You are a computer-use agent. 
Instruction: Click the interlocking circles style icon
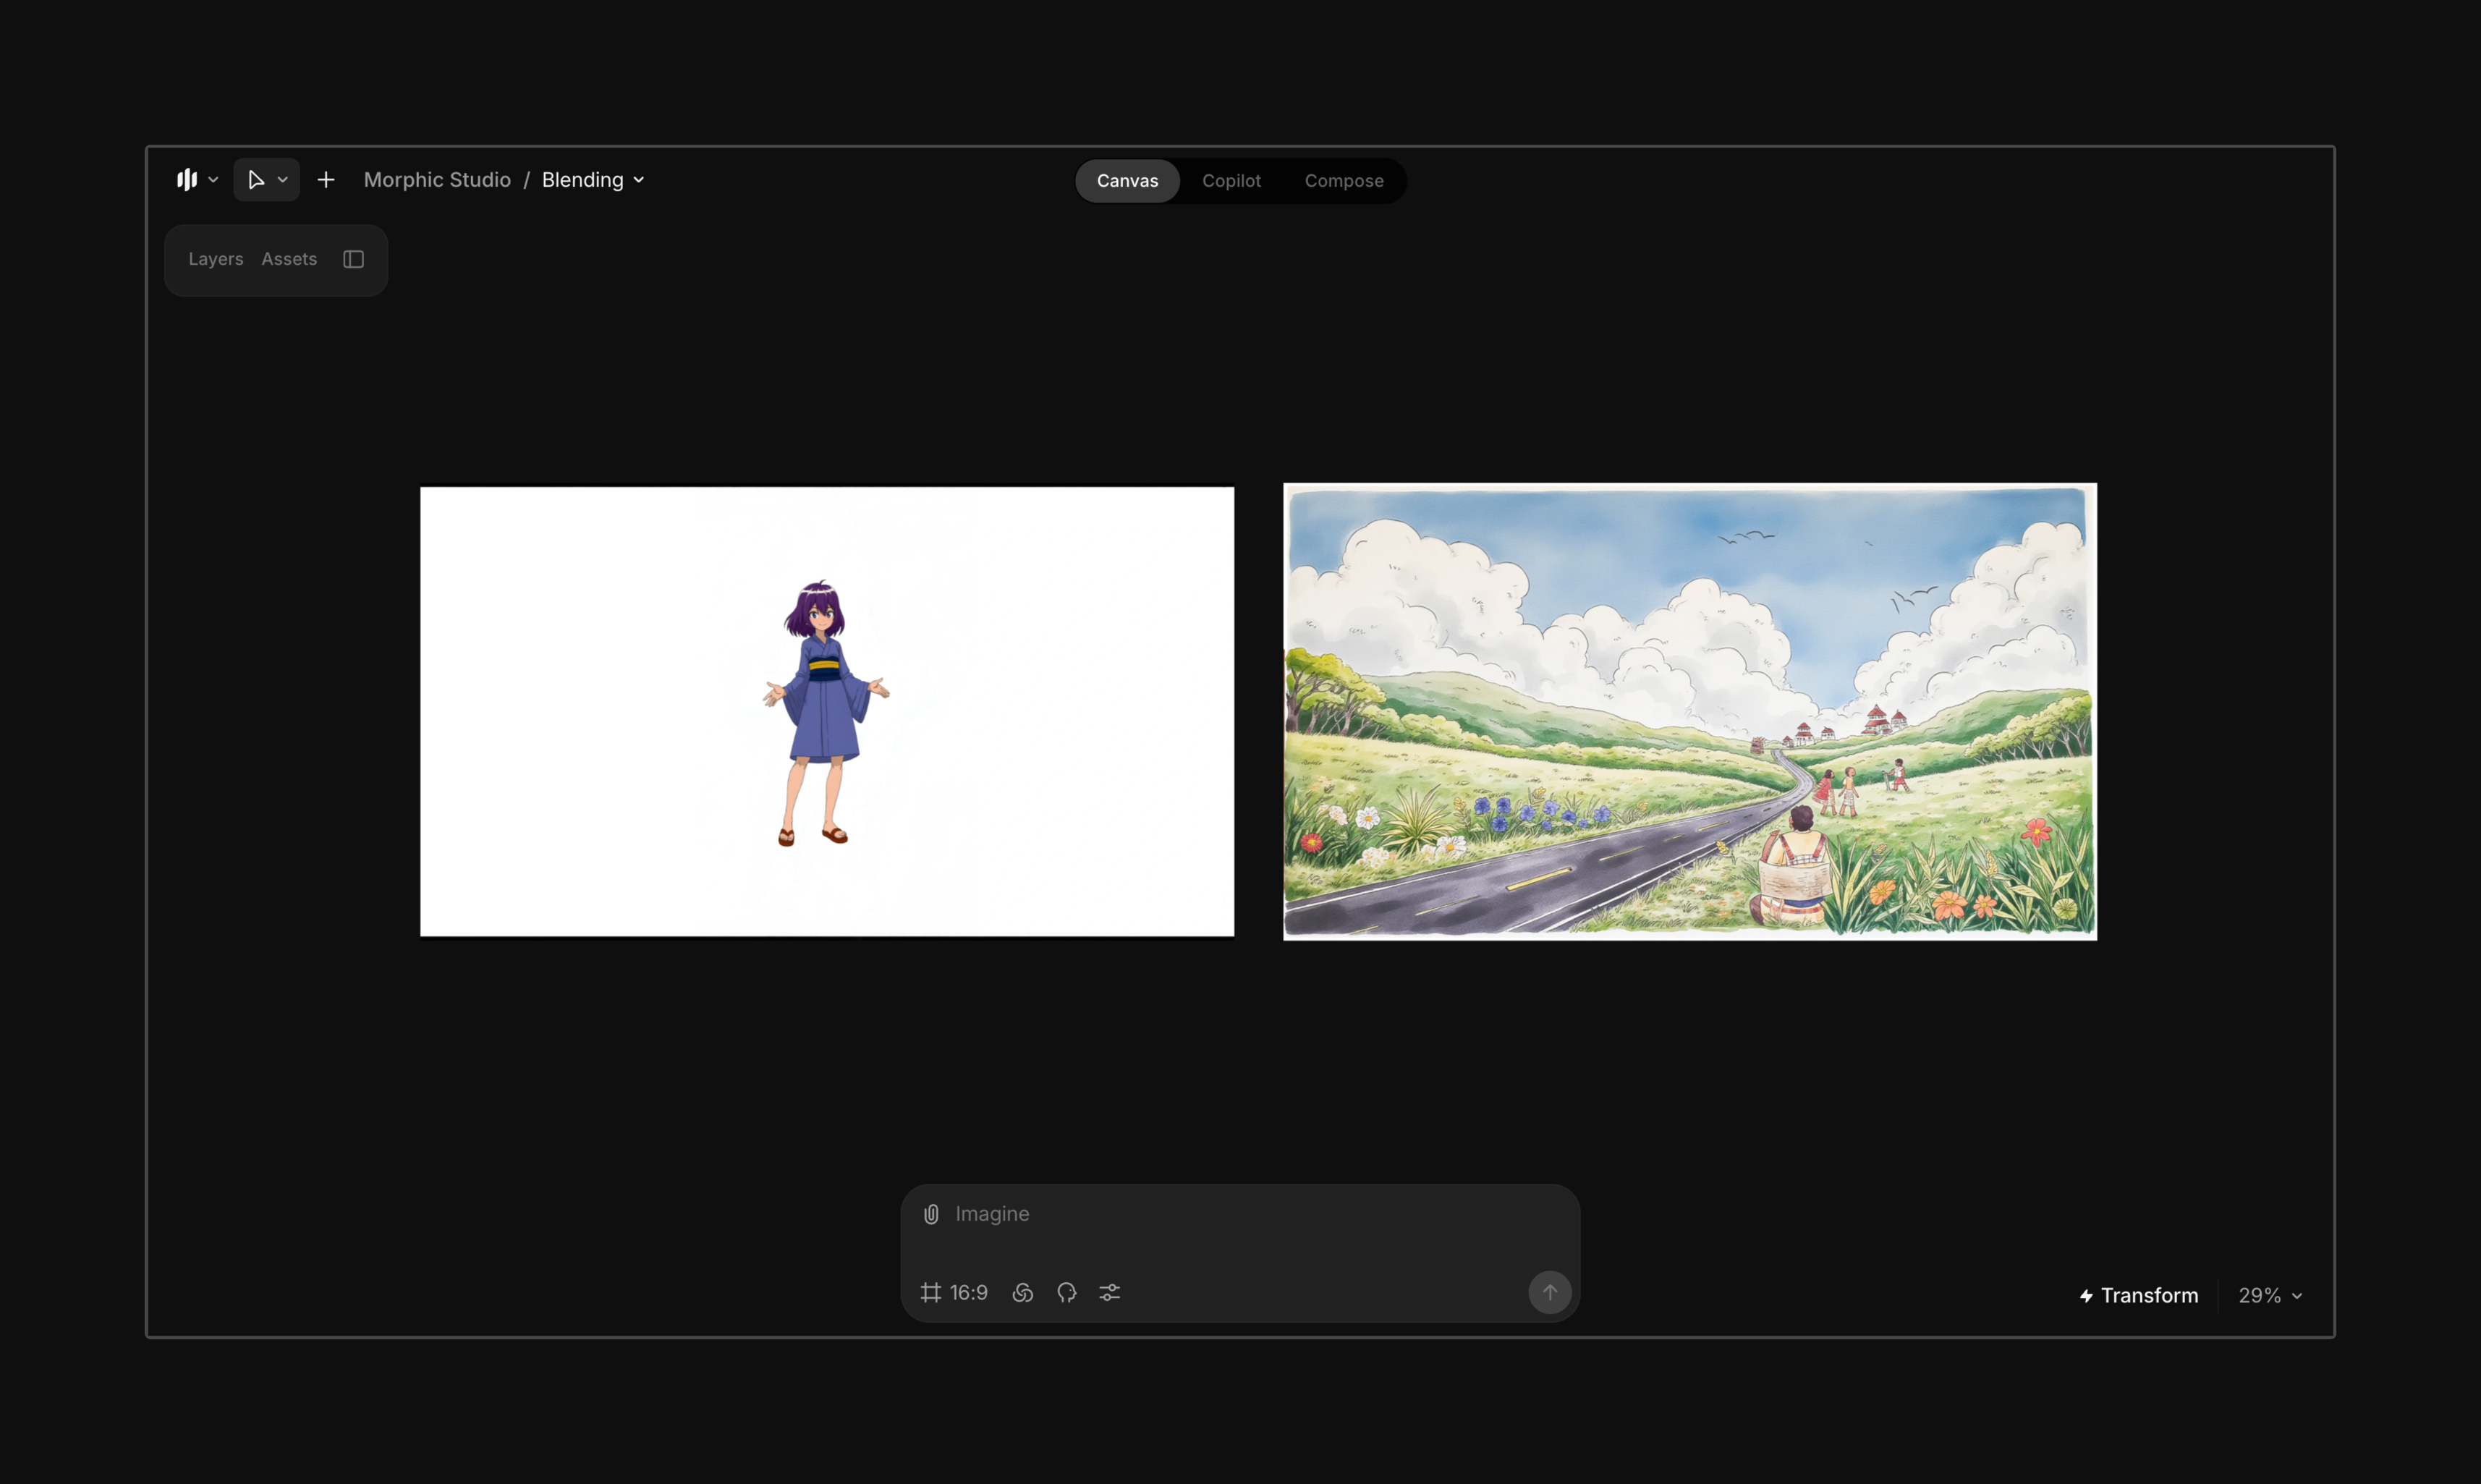click(1022, 1293)
